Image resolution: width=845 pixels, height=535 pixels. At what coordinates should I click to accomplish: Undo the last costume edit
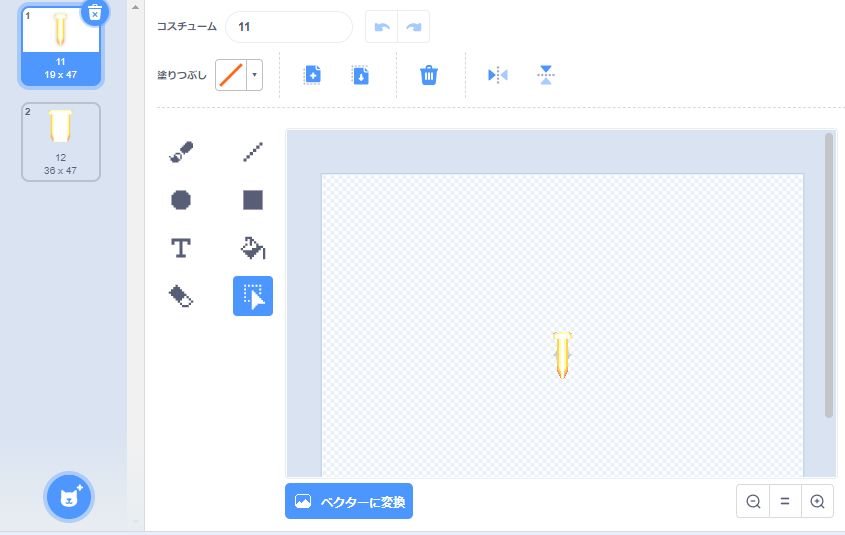(382, 27)
